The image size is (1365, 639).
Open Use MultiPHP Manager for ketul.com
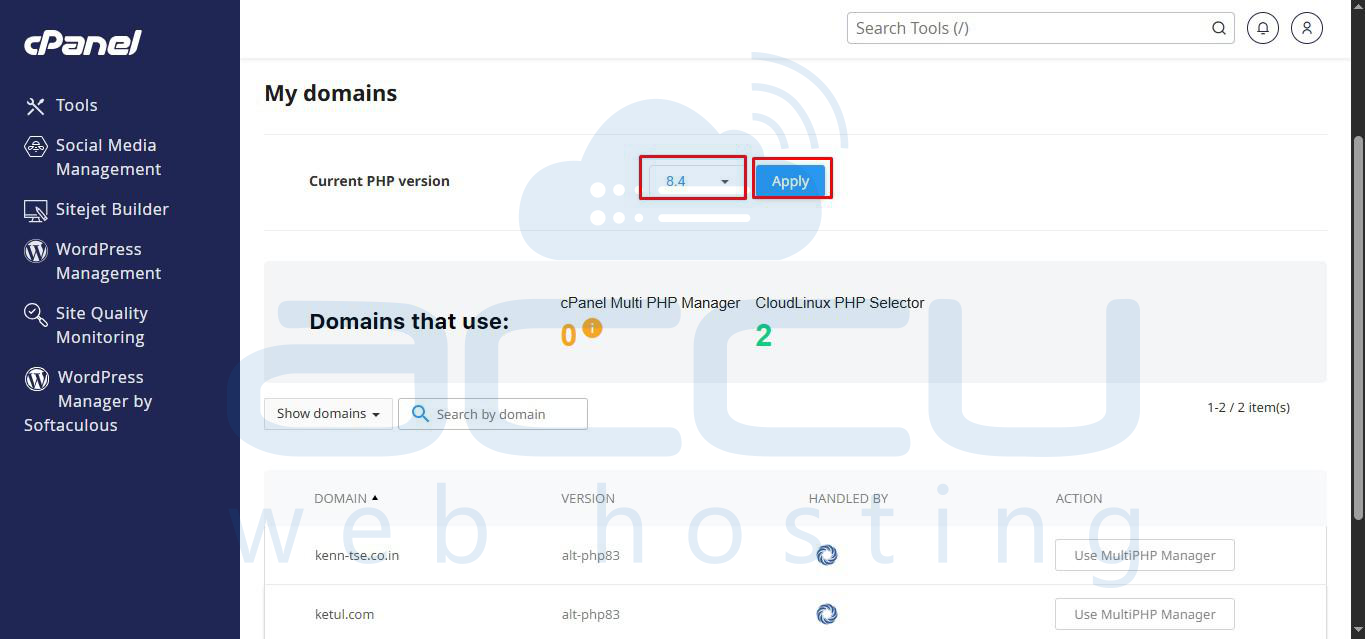[1144, 614]
